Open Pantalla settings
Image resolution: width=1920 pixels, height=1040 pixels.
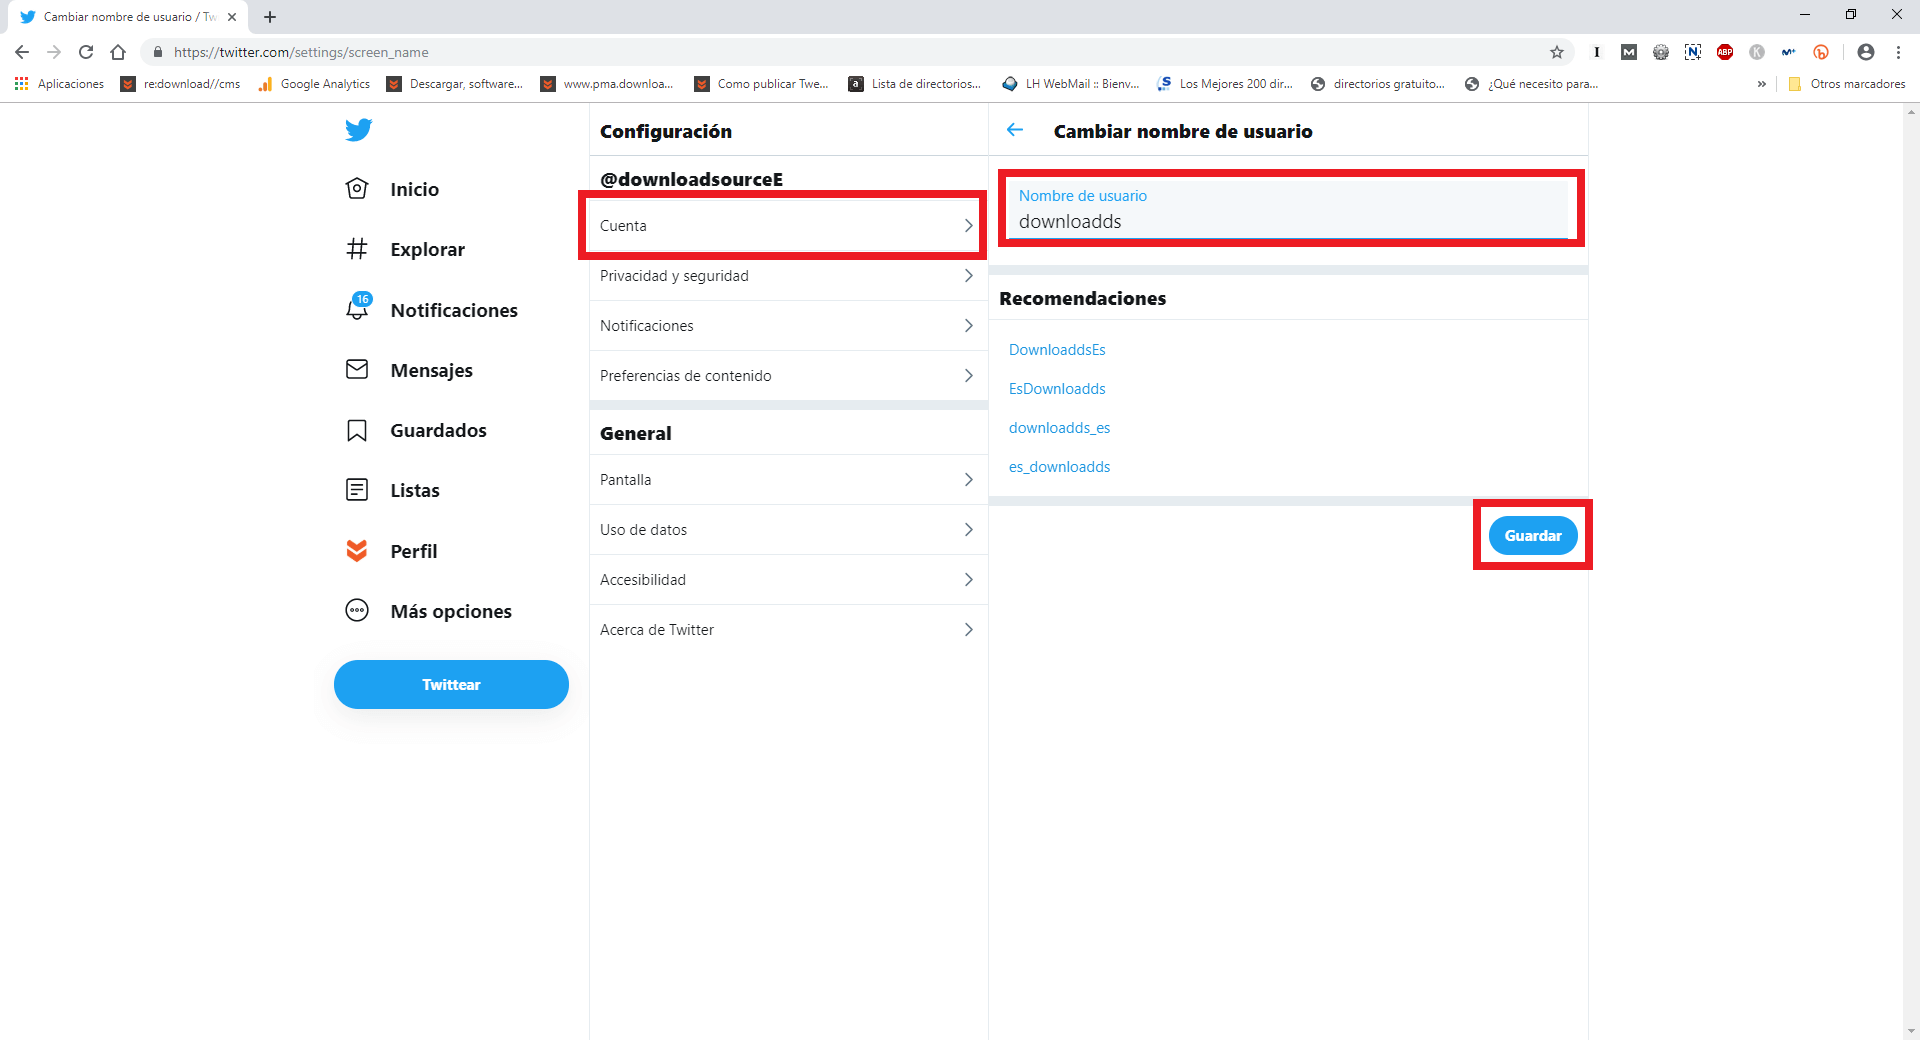point(788,480)
